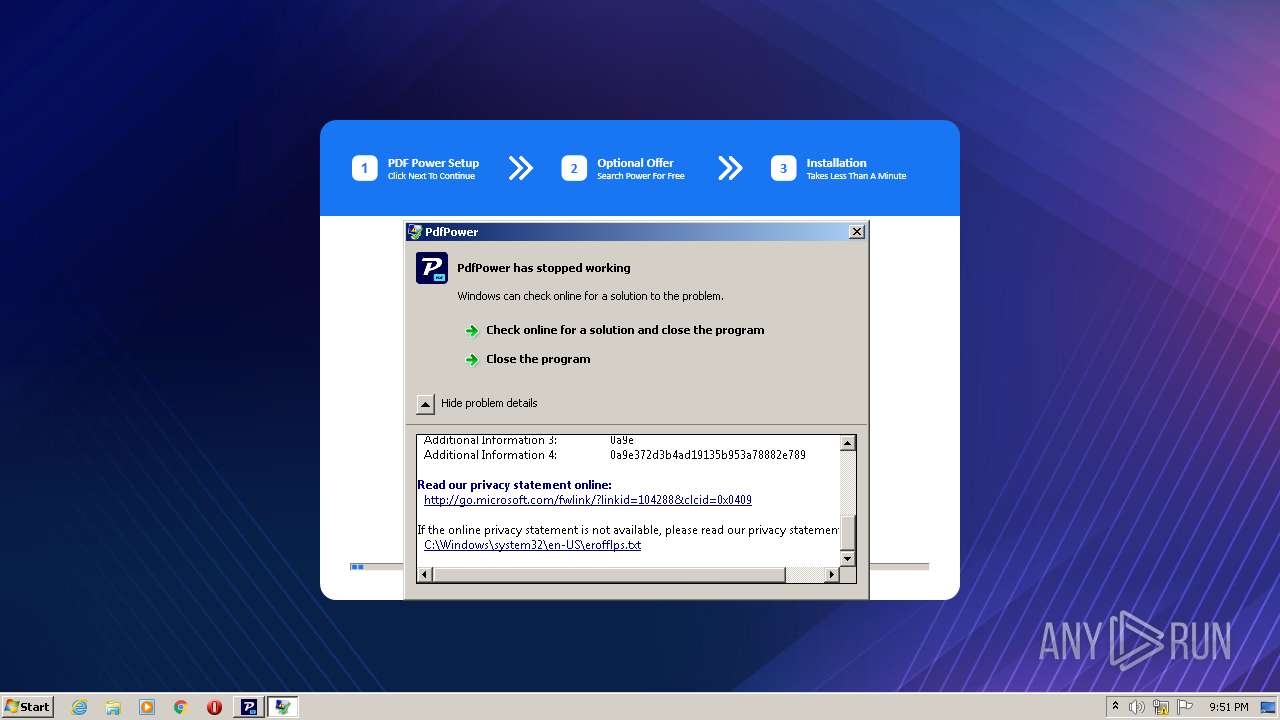The width and height of the screenshot is (1280, 720).
Task: Collapse problem details with Hide arrow
Action: pyautogui.click(x=425, y=404)
